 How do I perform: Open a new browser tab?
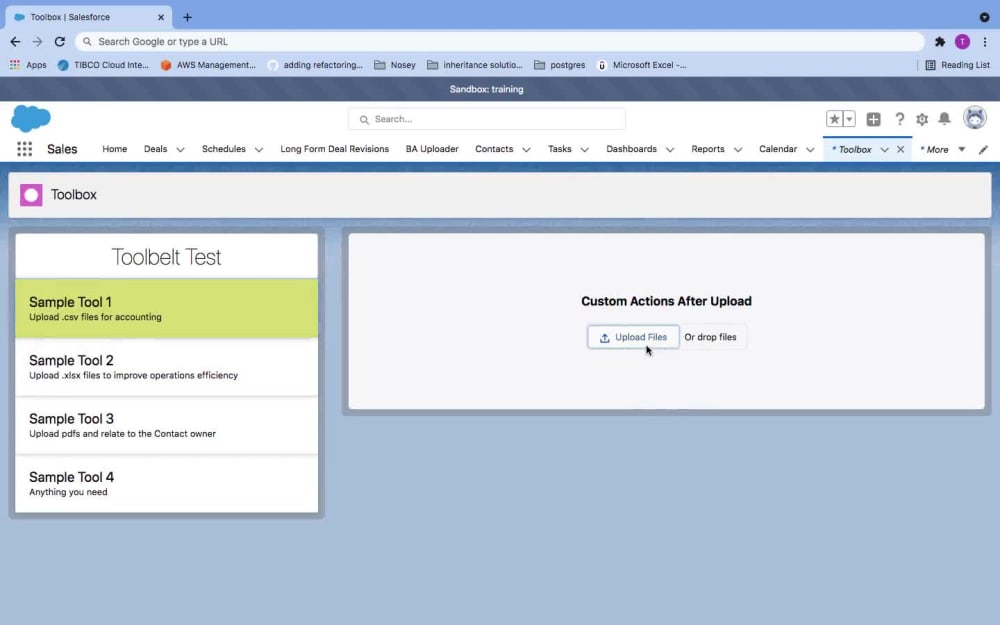(x=187, y=17)
